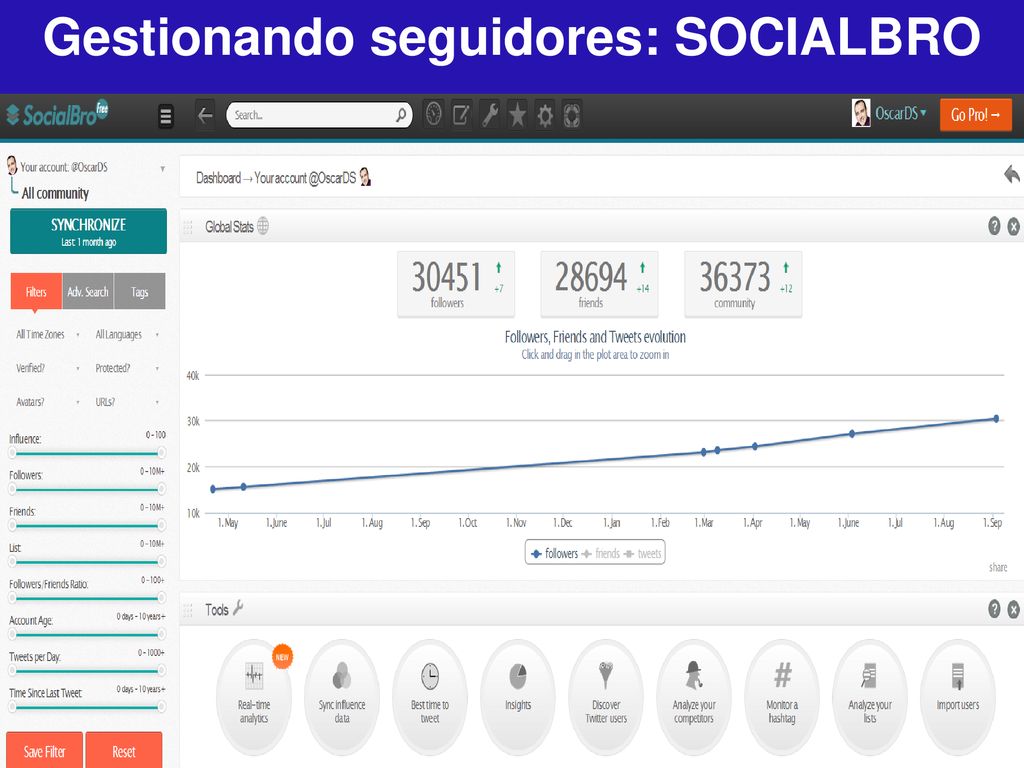Expand Your account @OscarDS selector
This screenshot has height=768, width=1024.
(86, 167)
